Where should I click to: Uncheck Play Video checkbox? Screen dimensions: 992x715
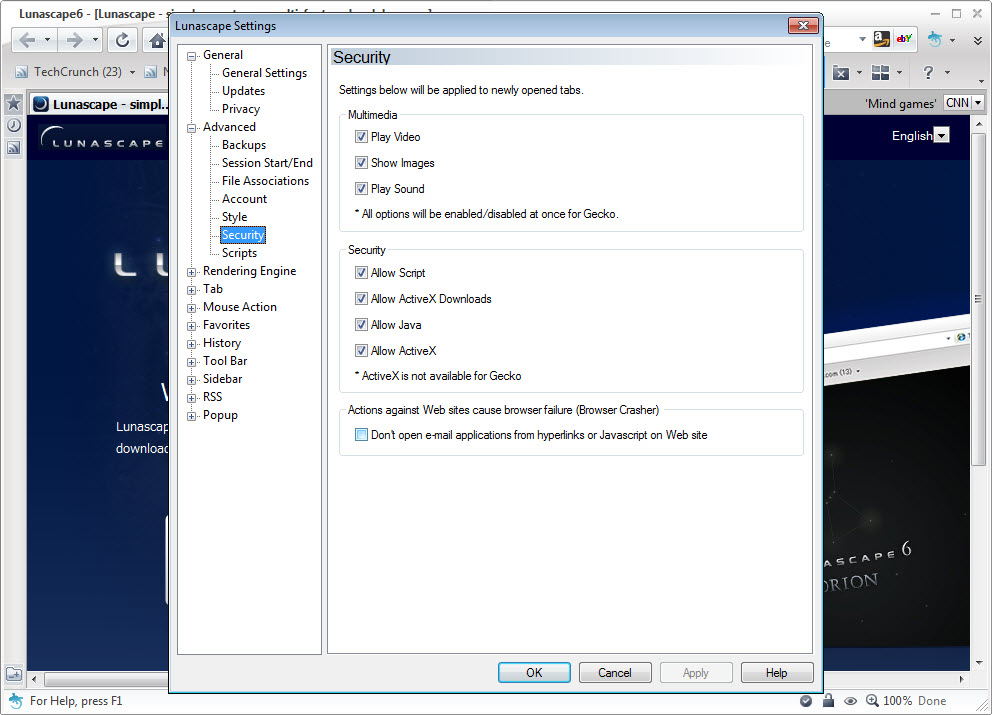pyautogui.click(x=361, y=137)
